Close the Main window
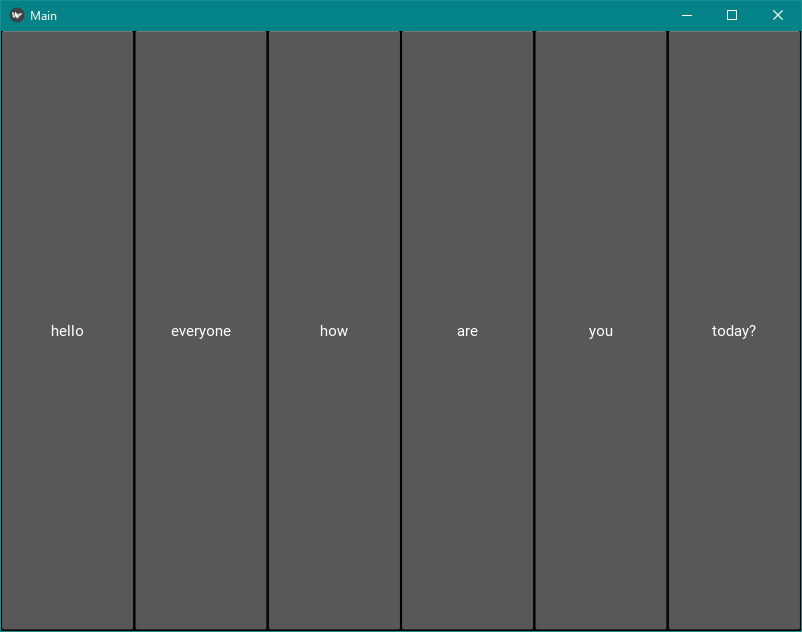802x632 pixels. pos(777,15)
